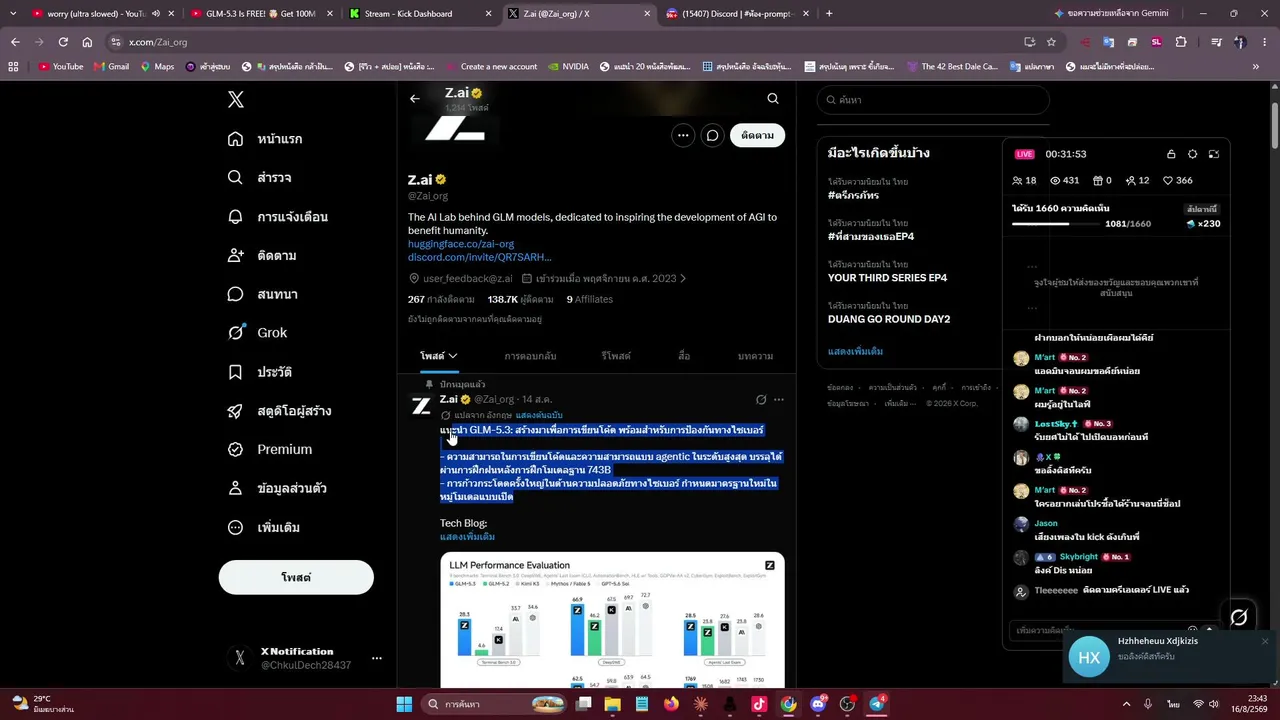This screenshot has width=1280, height=720.
Task: Click the ค้นหา search field on X
Action: point(933,100)
